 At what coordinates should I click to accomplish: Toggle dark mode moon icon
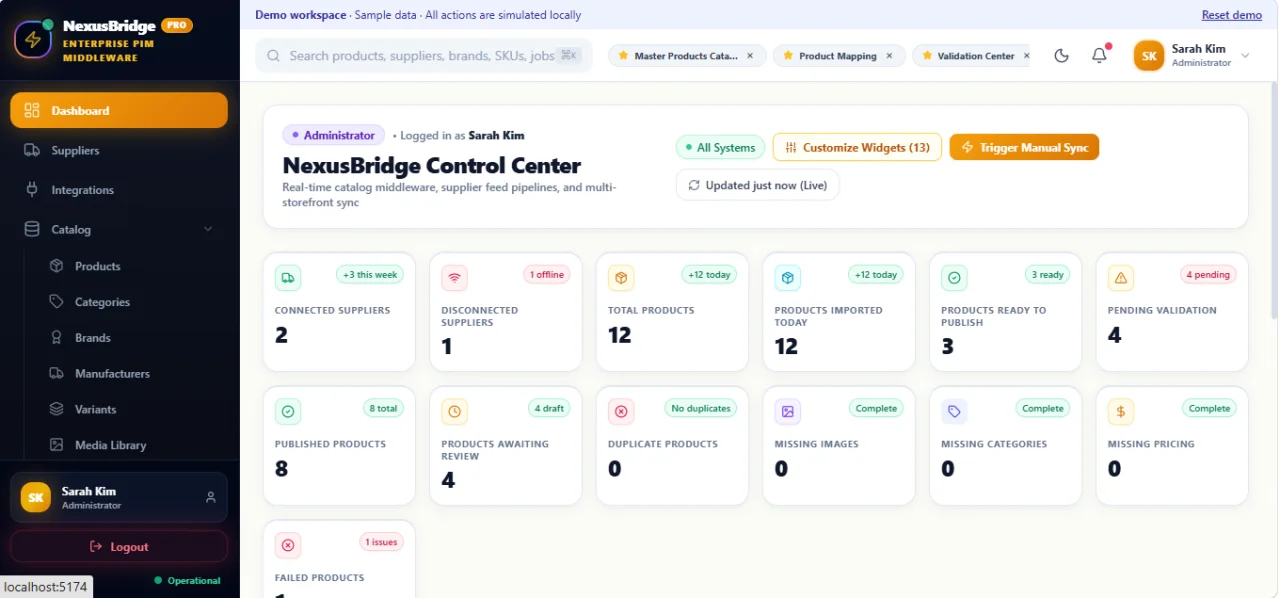1062,56
